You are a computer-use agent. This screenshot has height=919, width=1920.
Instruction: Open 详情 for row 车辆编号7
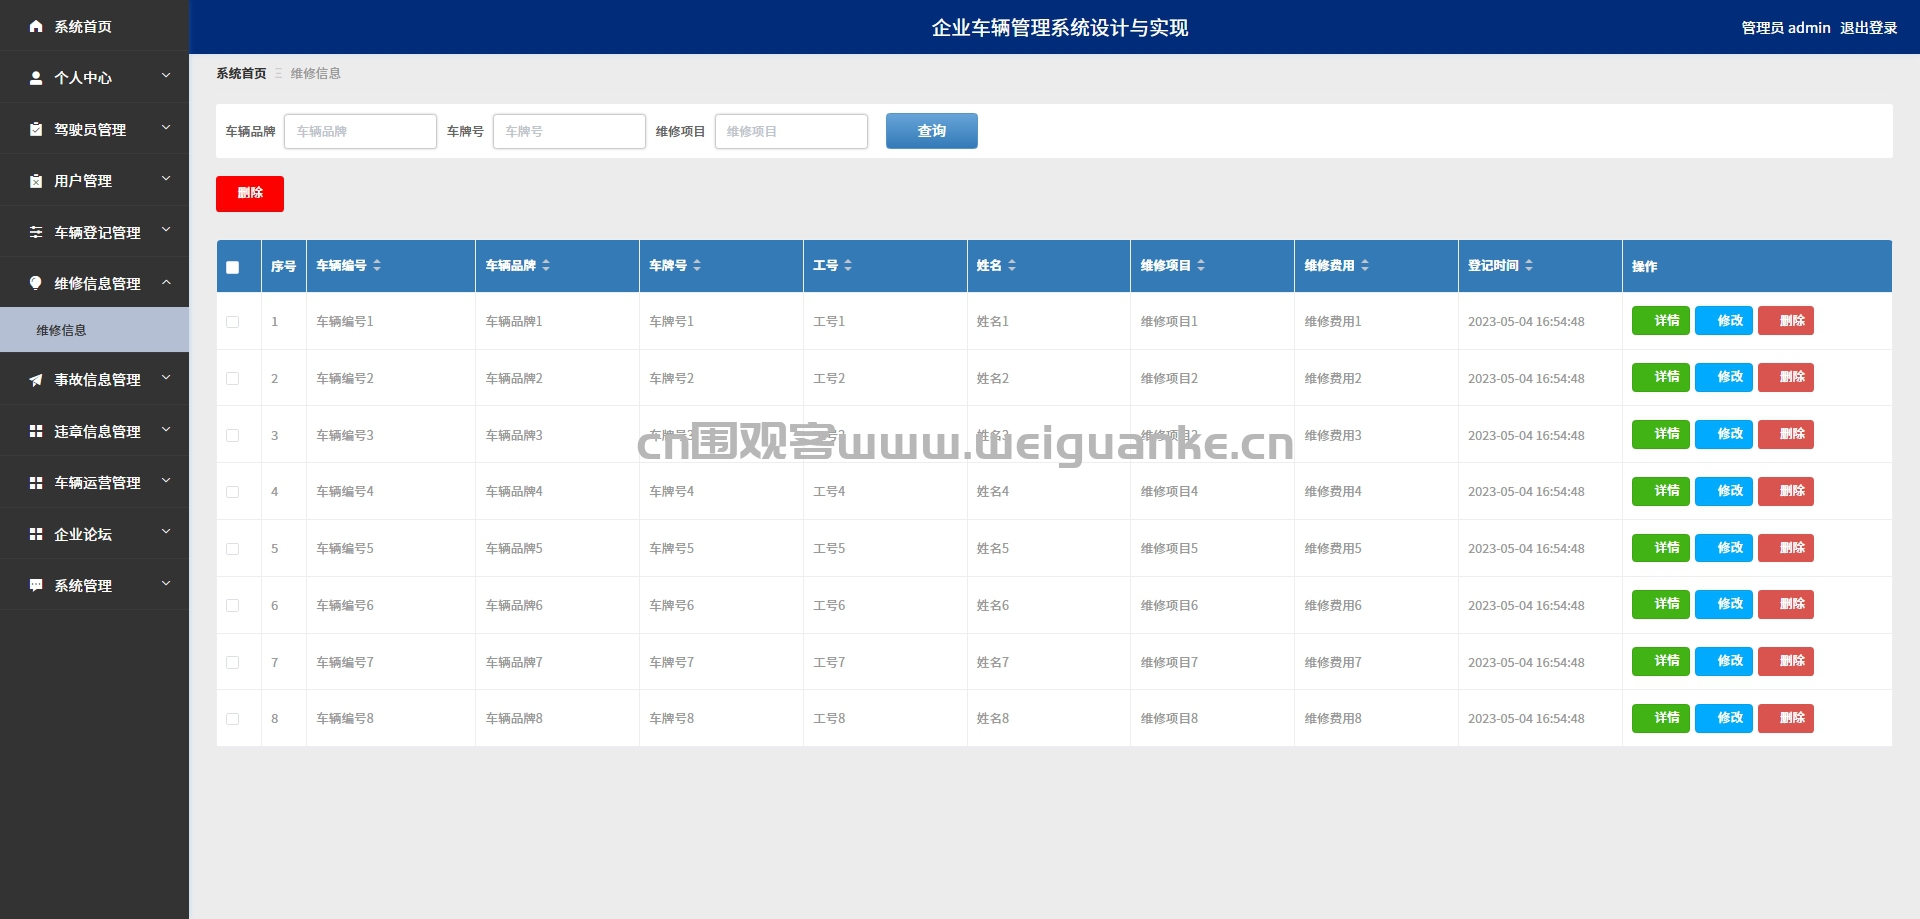(x=1661, y=661)
